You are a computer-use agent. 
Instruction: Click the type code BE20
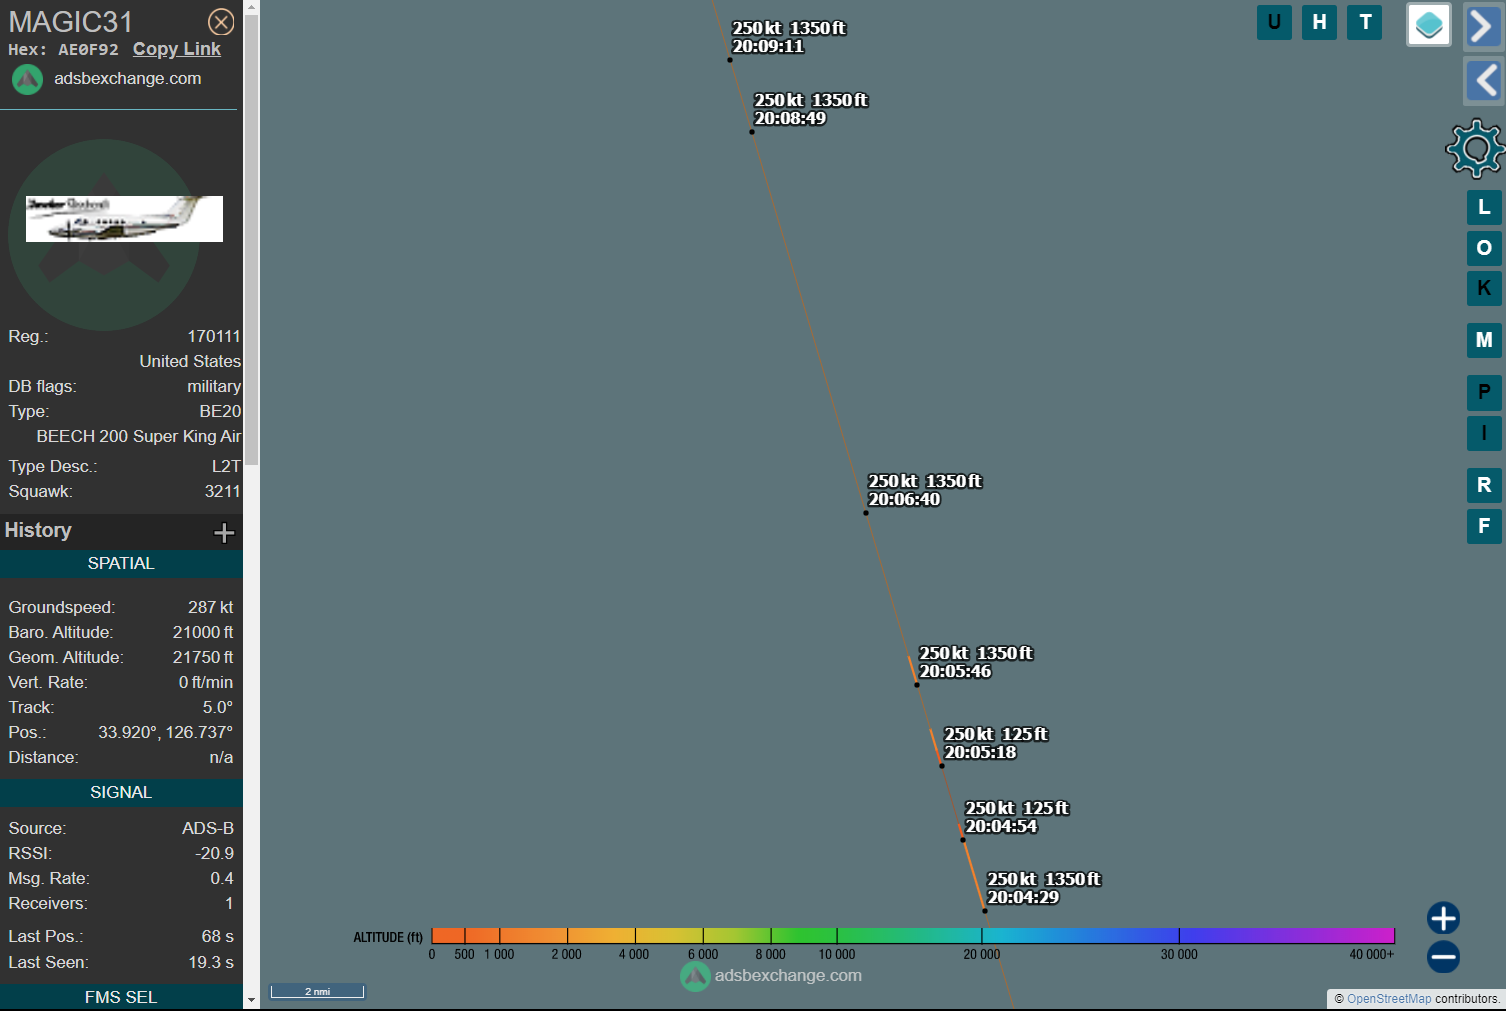(x=220, y=411)
